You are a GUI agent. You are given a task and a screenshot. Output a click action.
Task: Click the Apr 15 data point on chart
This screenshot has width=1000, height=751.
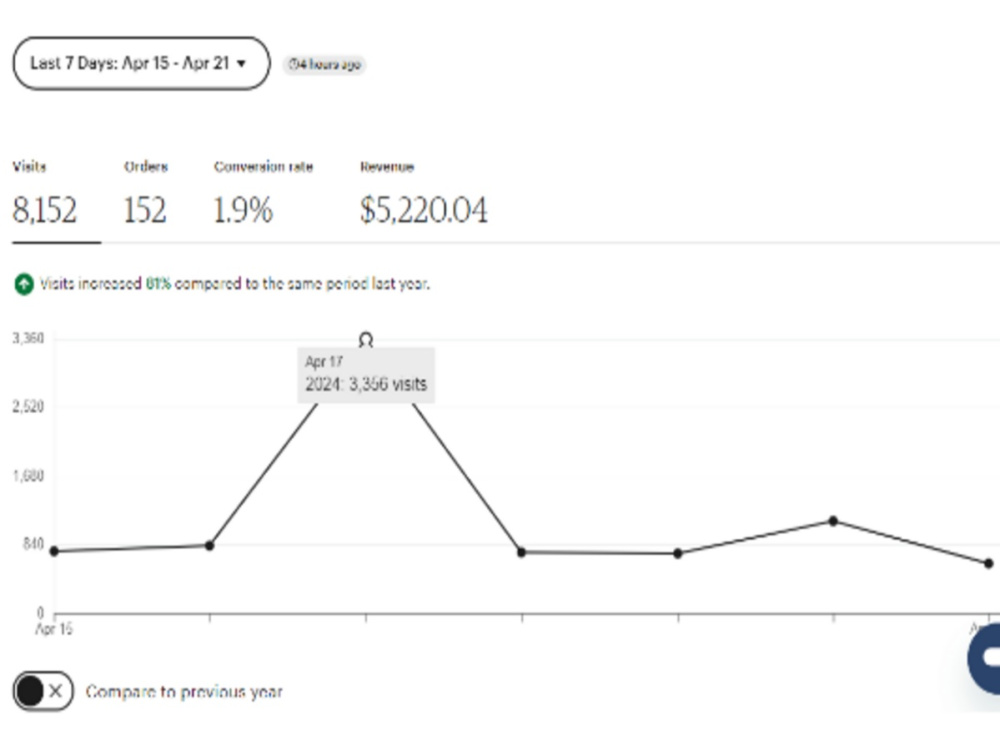click(54, 551)
